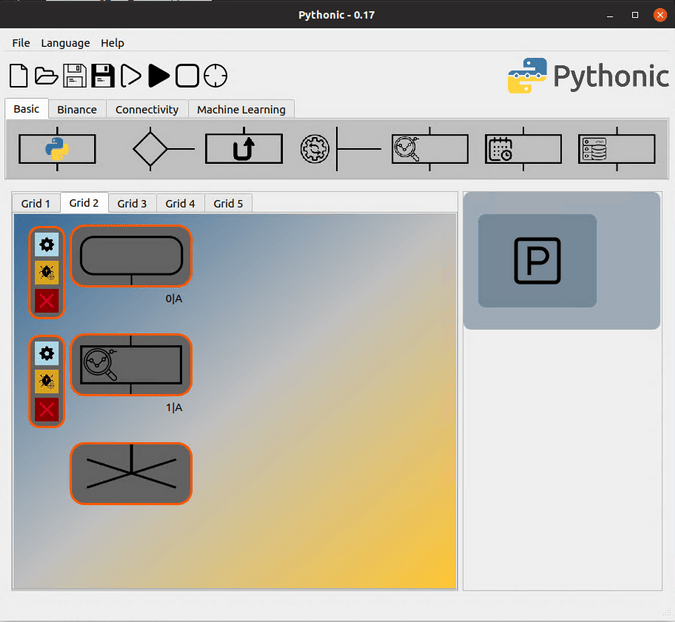Toggle debug bug icon on element 1|A
This screenshot has width=675, height=622.
coord(47,381)
